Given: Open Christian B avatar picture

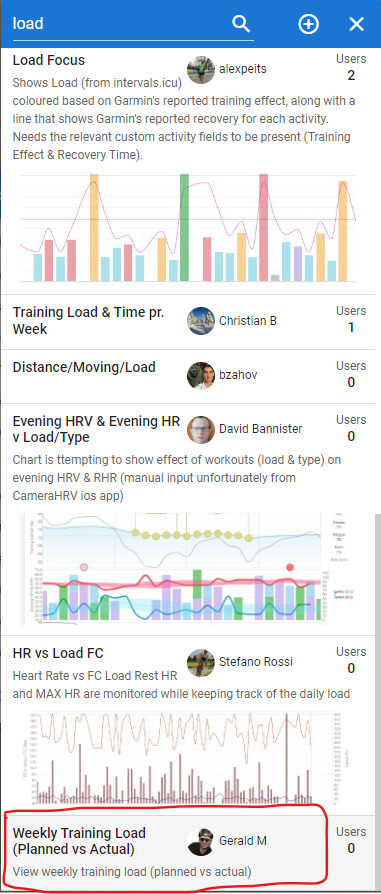Looking at the screenshot, I should (x=201, y=321).
